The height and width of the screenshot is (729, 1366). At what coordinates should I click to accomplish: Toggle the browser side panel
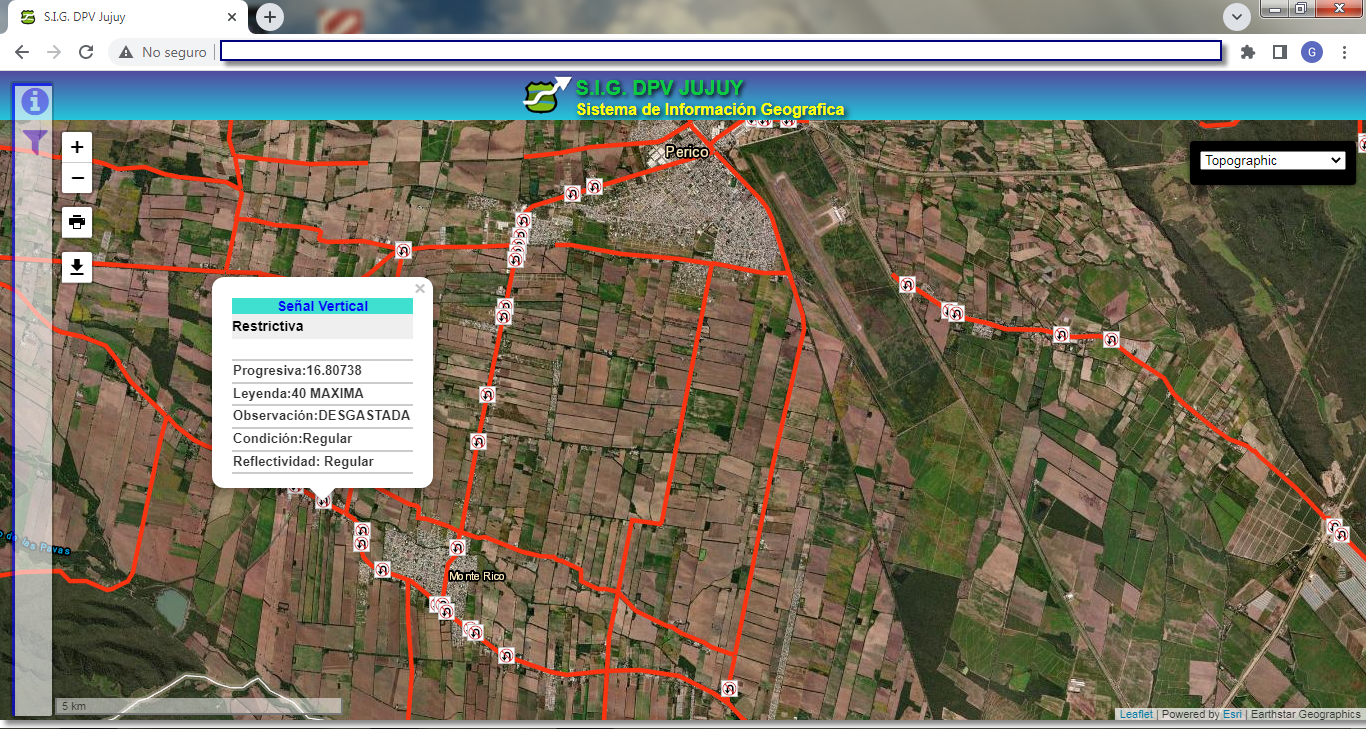click(1279, 52)
